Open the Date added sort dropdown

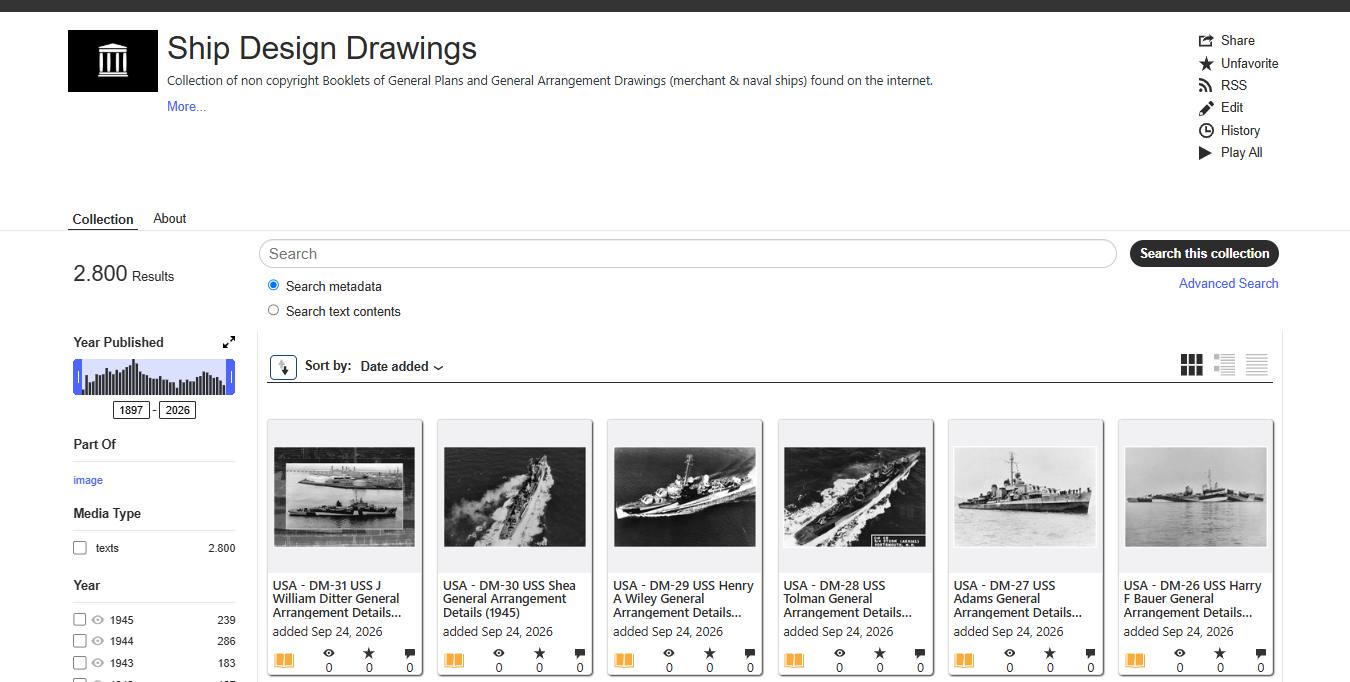pos(402,367)
